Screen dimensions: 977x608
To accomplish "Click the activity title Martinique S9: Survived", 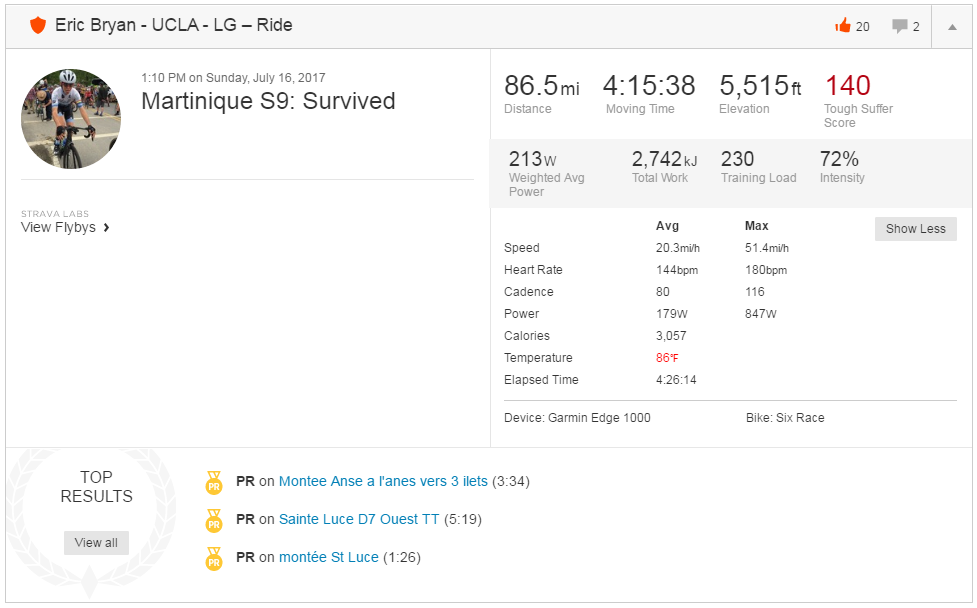I will tap(269, 101).
